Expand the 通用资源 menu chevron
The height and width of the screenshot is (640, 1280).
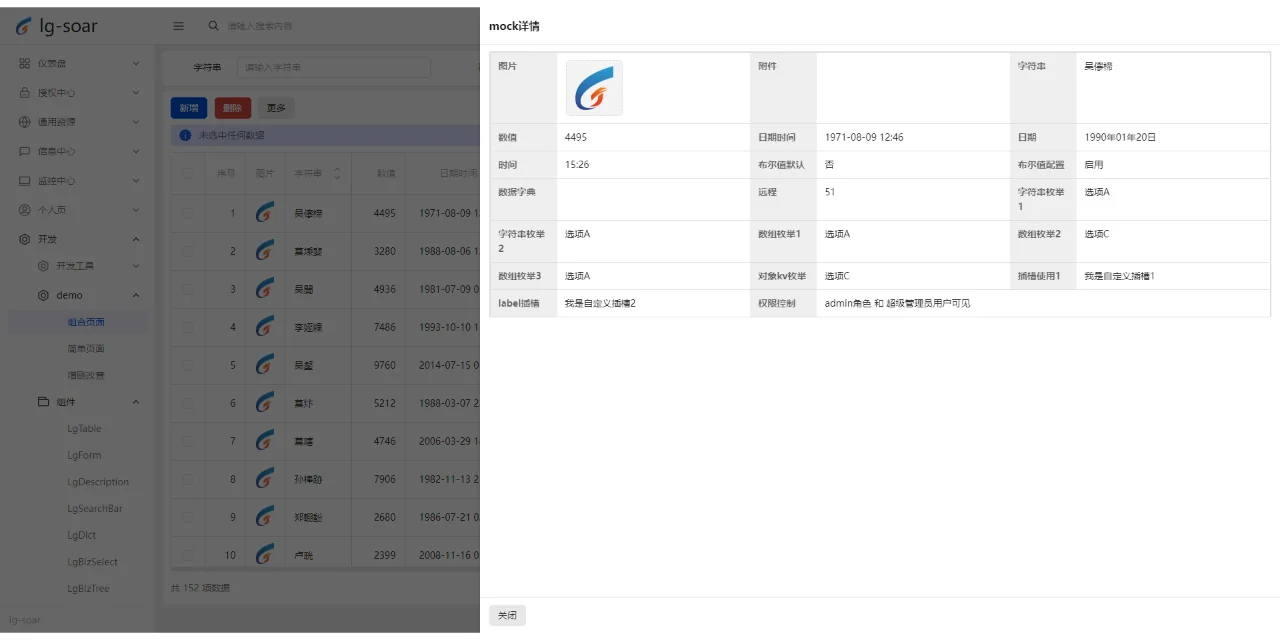pos(136,122)
